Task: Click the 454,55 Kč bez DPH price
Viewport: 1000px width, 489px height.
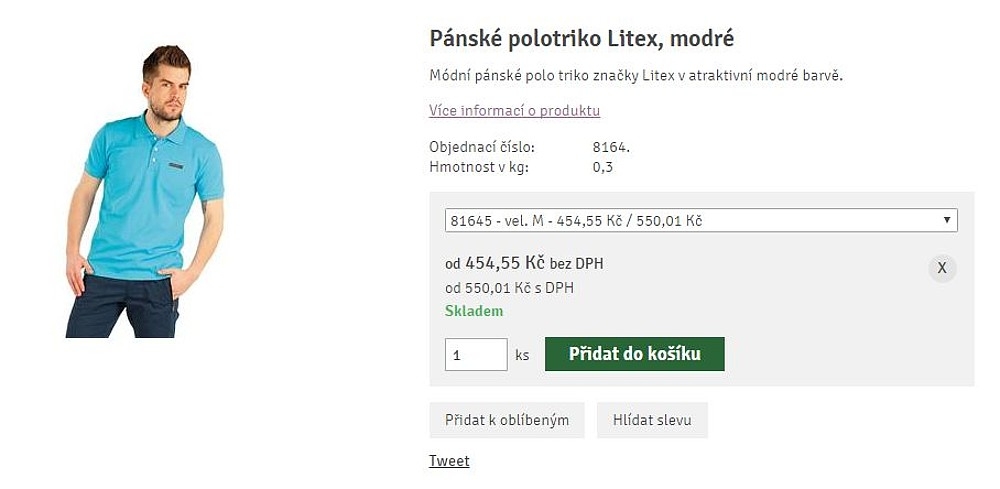Action: click(533, 264)
